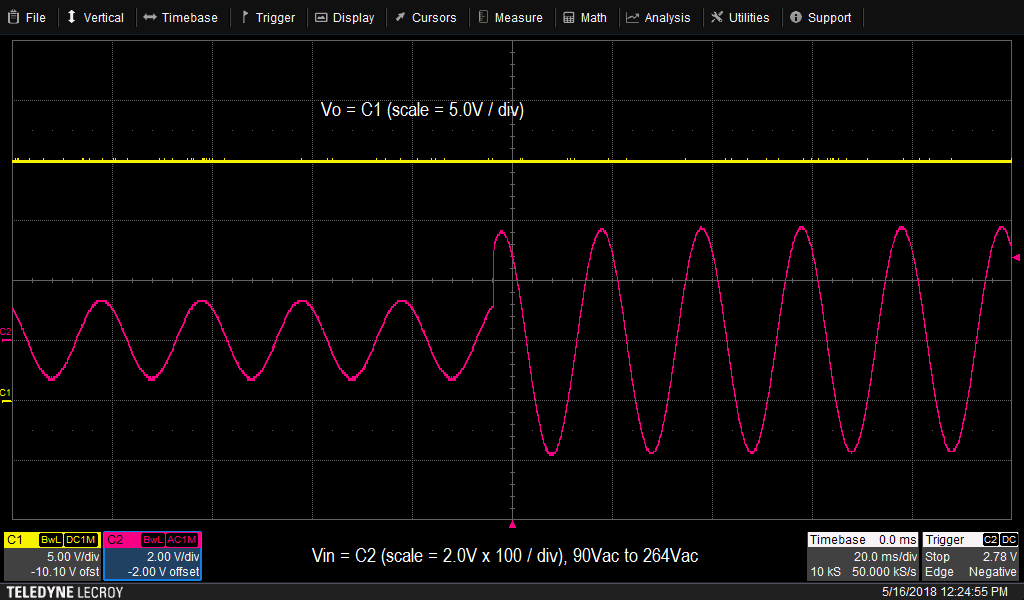The image size is (1024, 600).
Task: Click the Analysis chart icon
Action: (x=632, y=17)
